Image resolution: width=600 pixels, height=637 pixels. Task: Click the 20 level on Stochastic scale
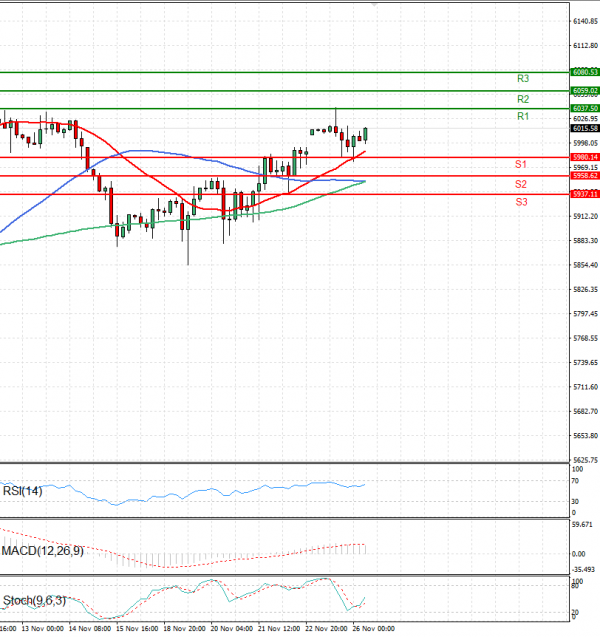point(576,612)
